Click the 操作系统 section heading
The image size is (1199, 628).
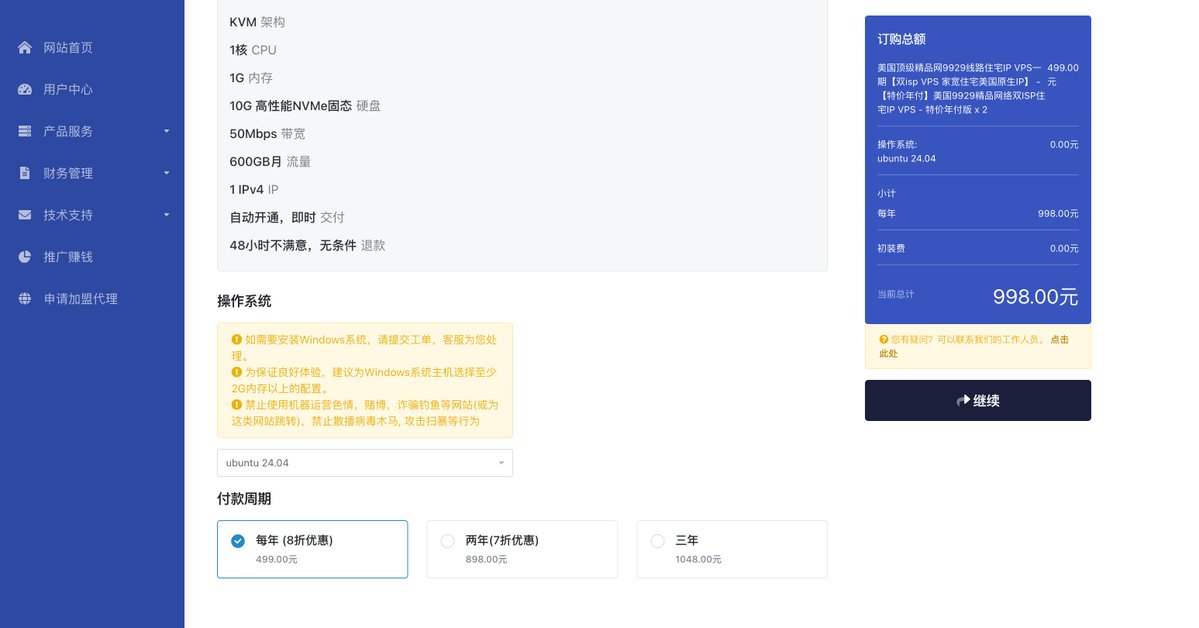(x=244, y=301)
